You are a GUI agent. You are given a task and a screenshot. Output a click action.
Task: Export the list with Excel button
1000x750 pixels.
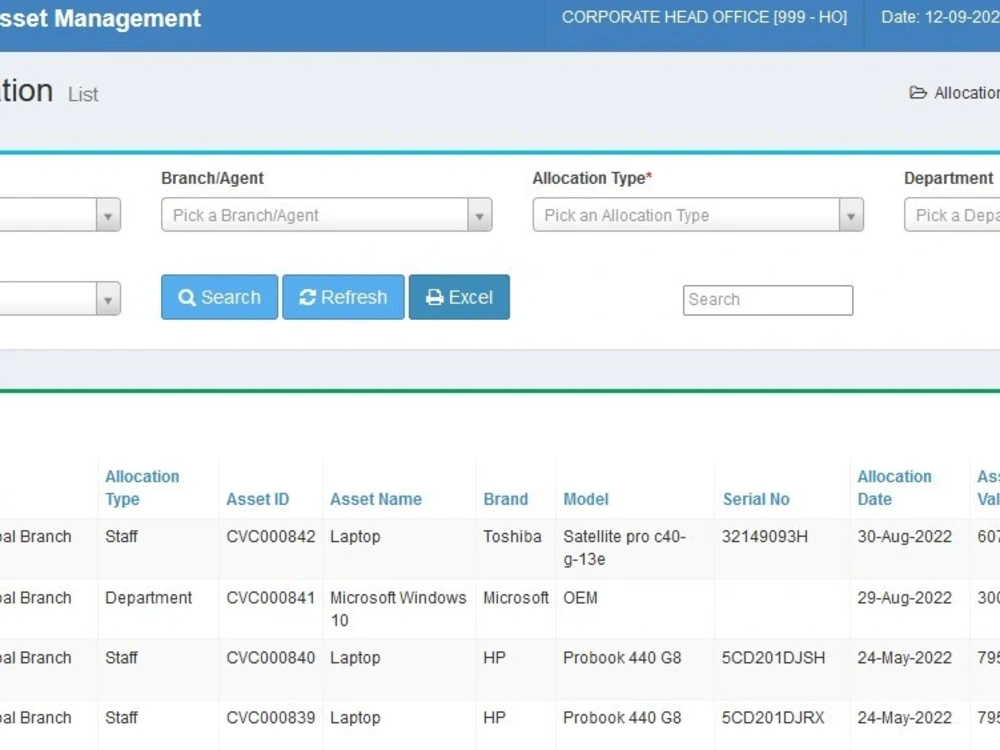point(459,297)
